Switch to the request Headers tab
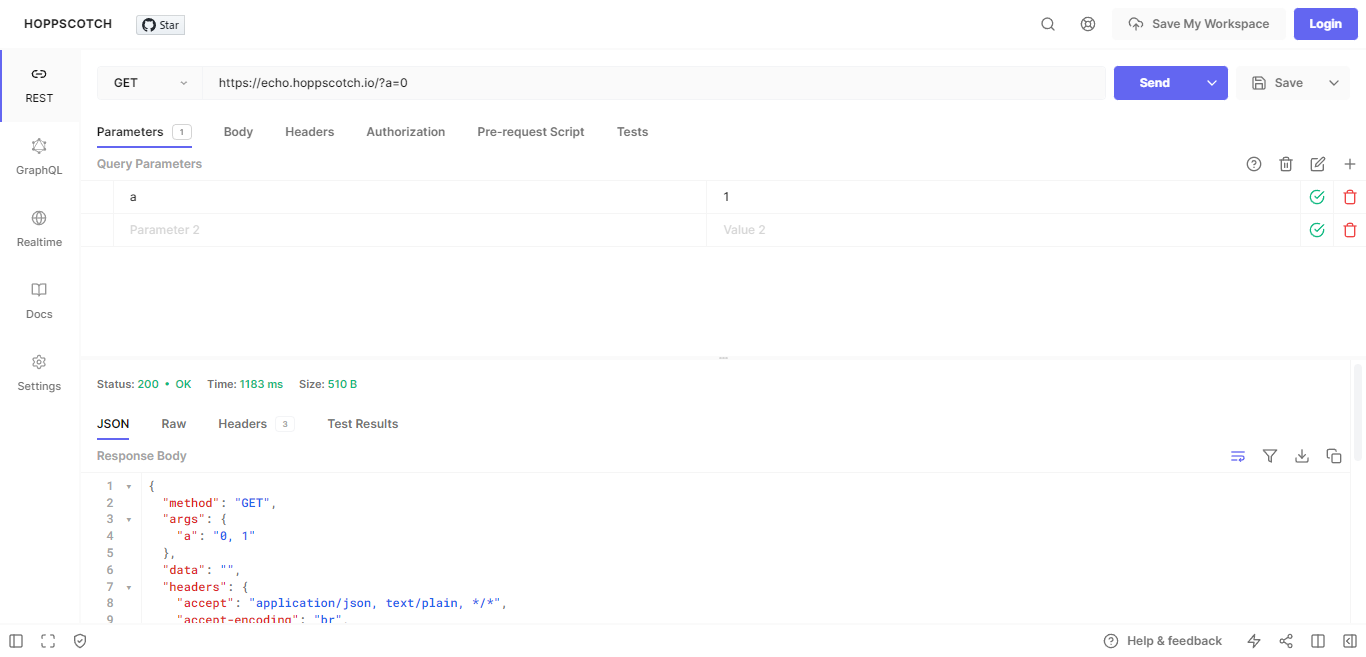The height and width of the screenshot is (657, 1366). pyautogui.click(x=310, y=132)
